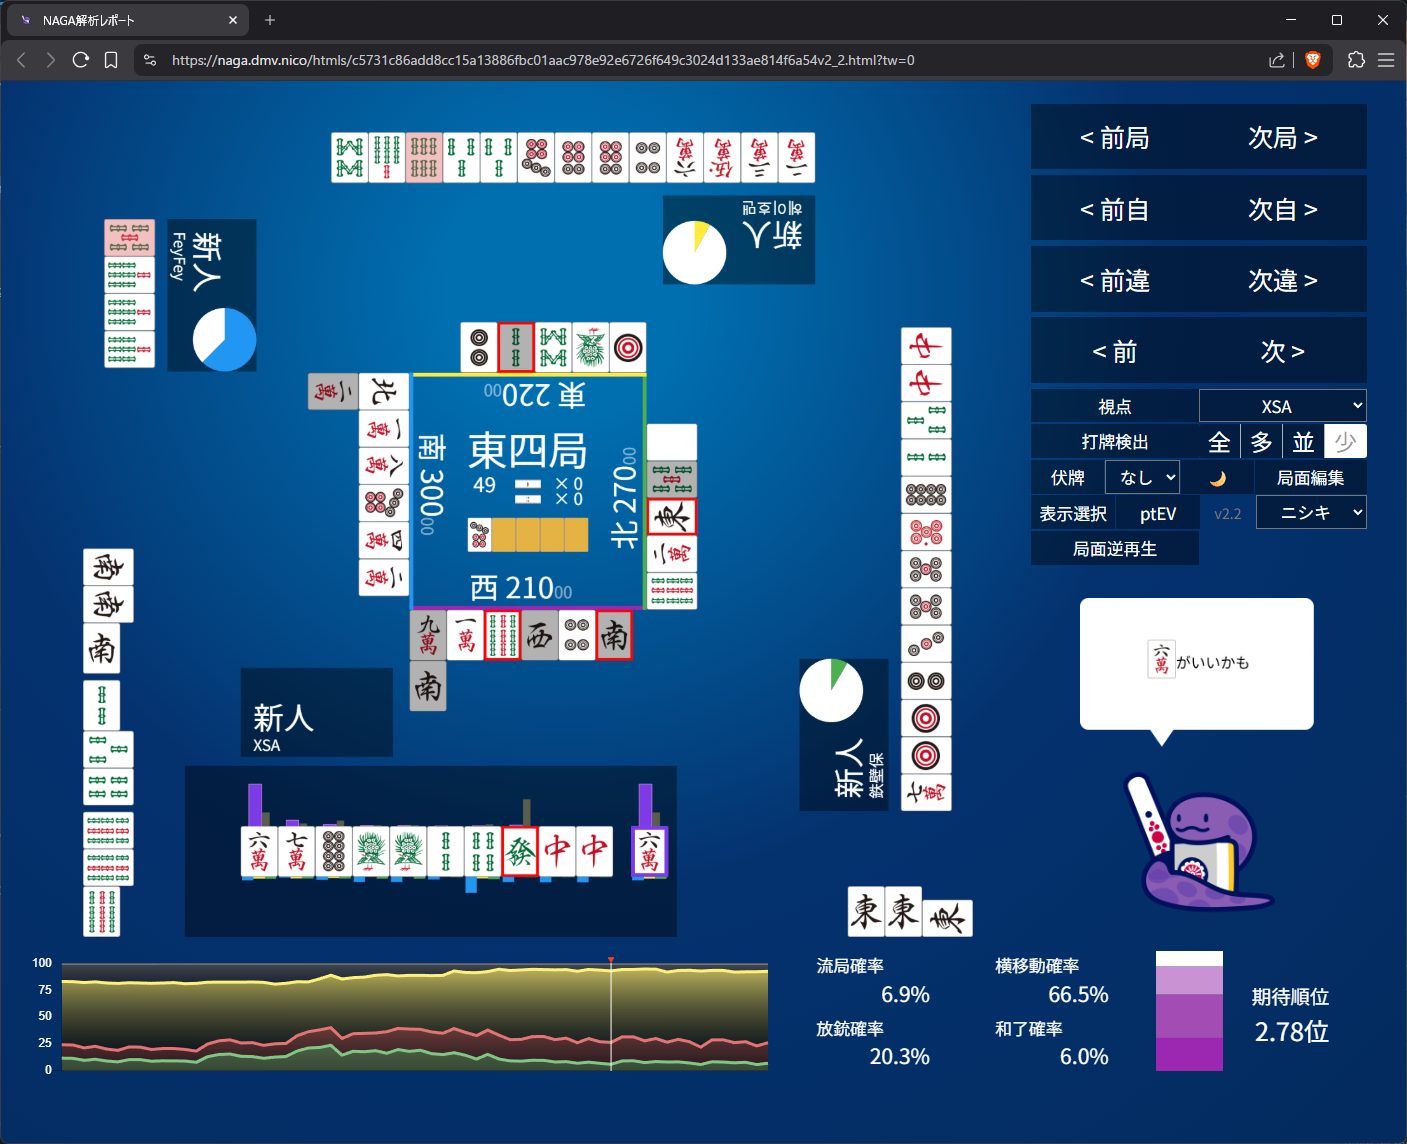1407x1144 pixels.
Task: Click the Brave Shields lion icon
Action: click(1313, 60)
